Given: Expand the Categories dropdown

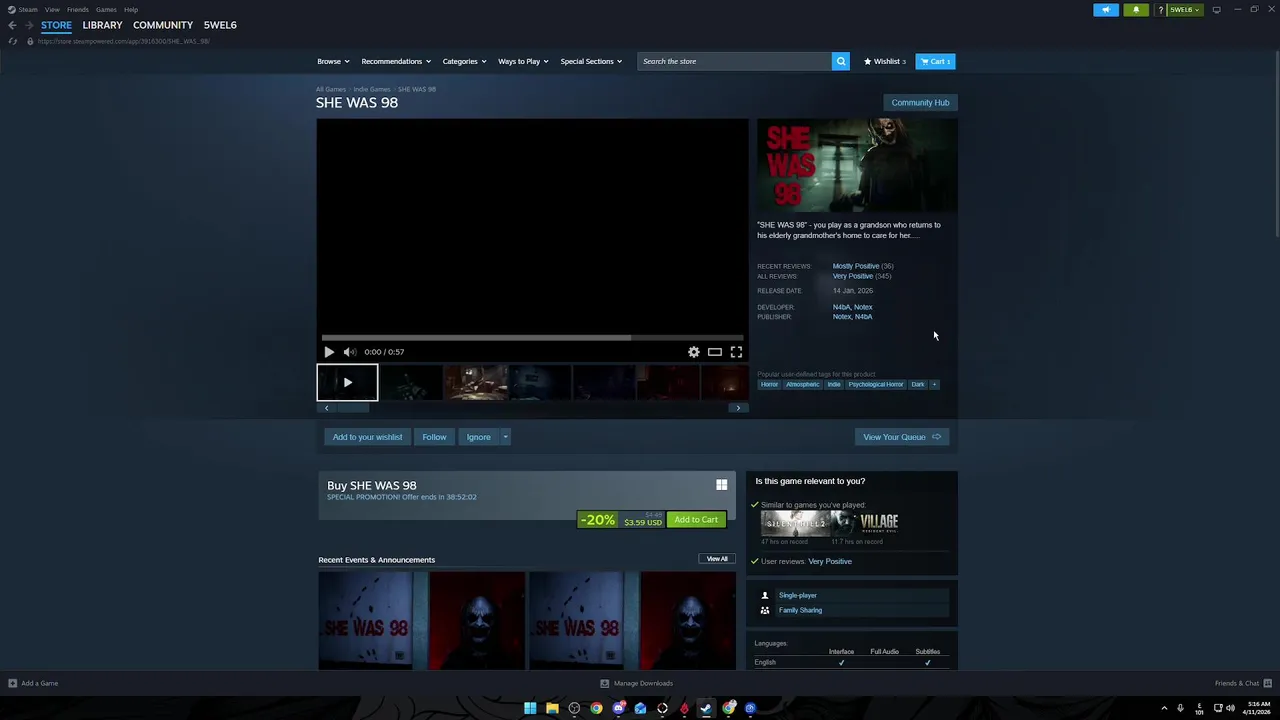Looking at the screenshot, I should (464, 61).
